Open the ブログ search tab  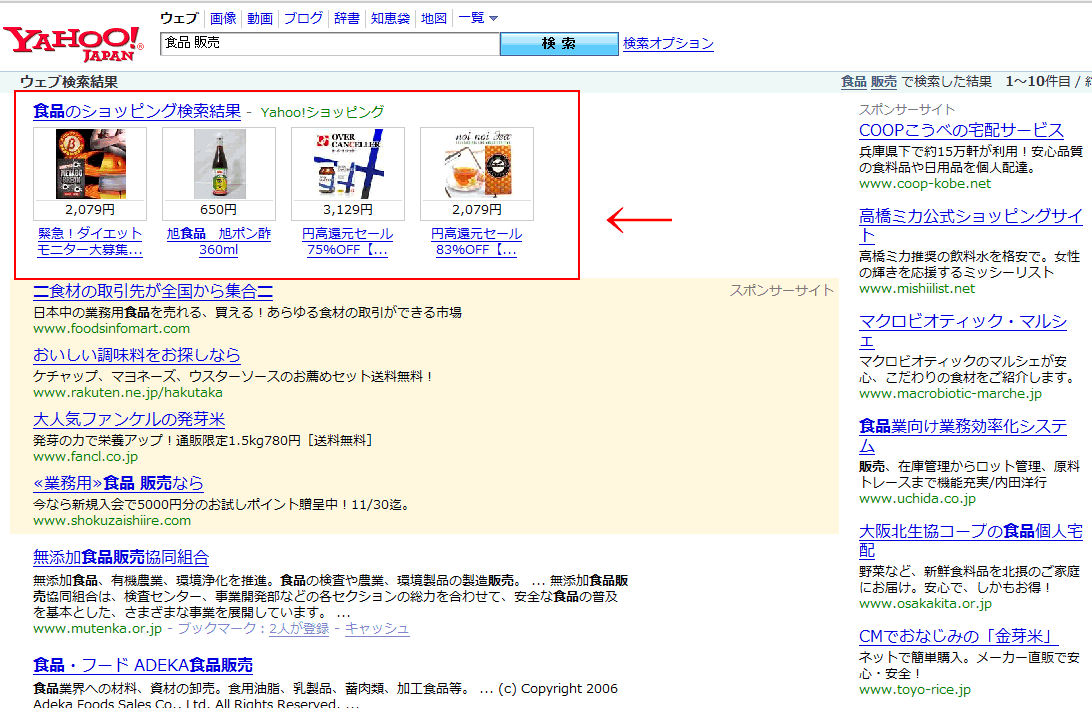click(303, 18)
